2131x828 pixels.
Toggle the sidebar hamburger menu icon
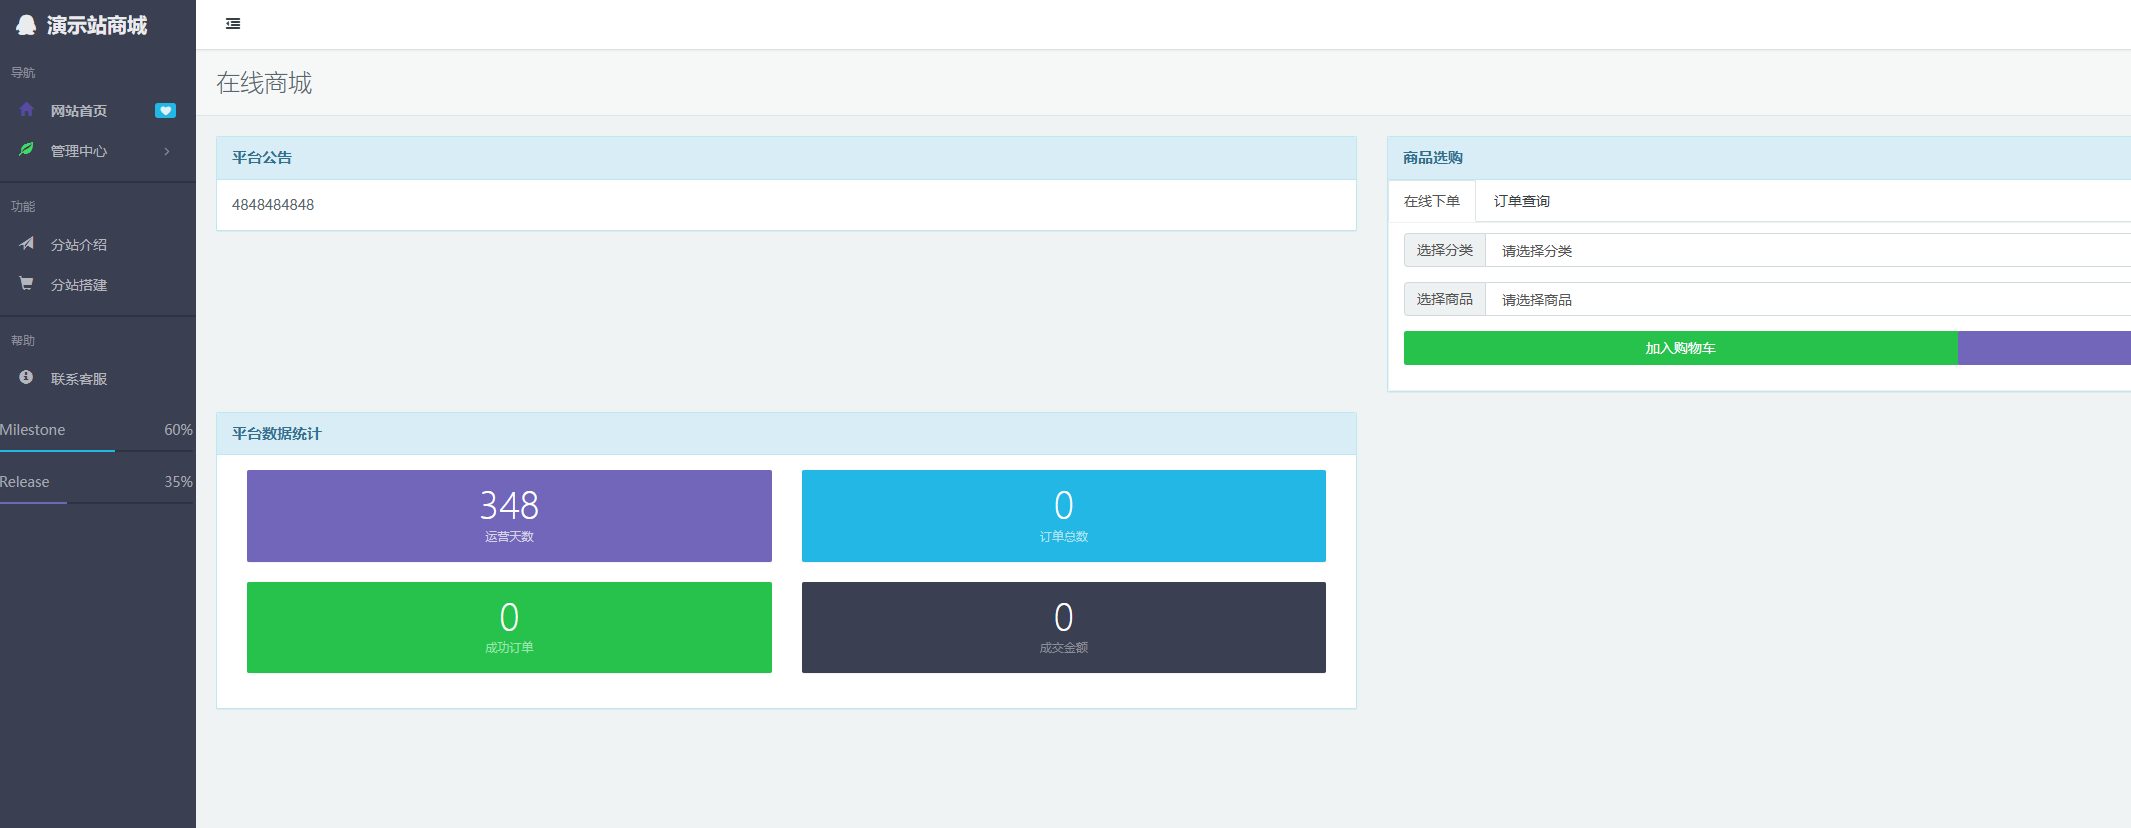[x=233, y=24]
